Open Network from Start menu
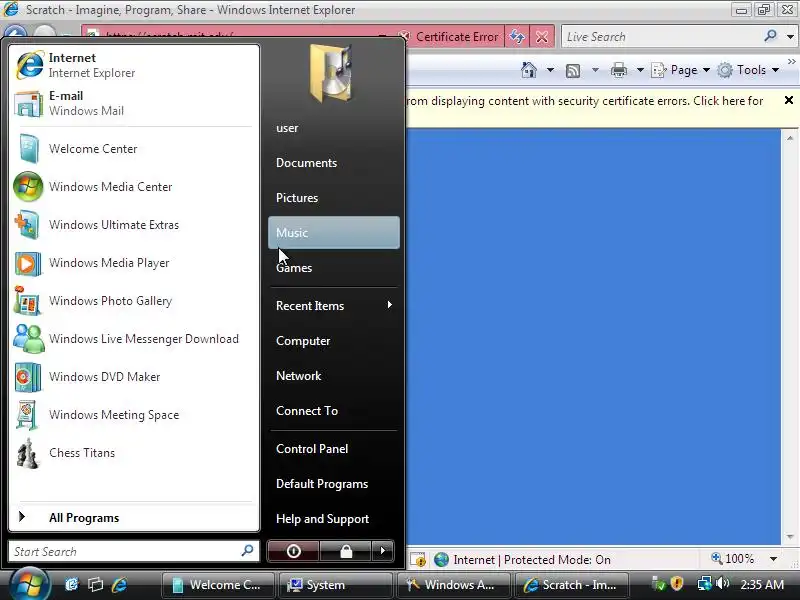 coord(334,376)
